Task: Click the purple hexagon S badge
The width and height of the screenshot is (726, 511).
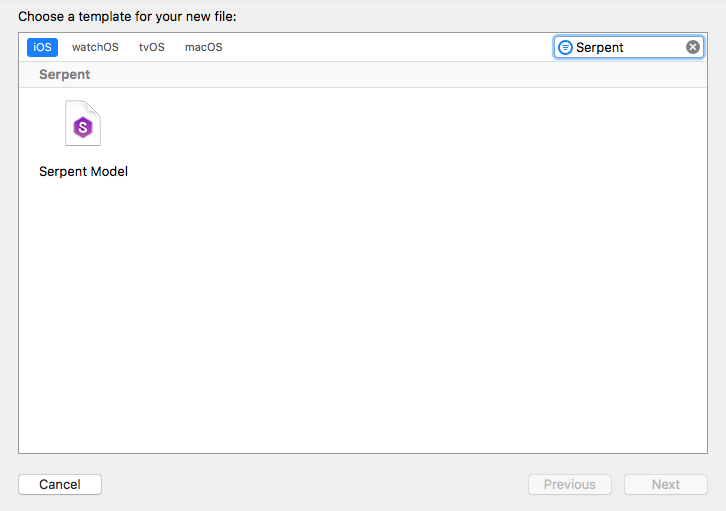Action: [x=84, y=127]
